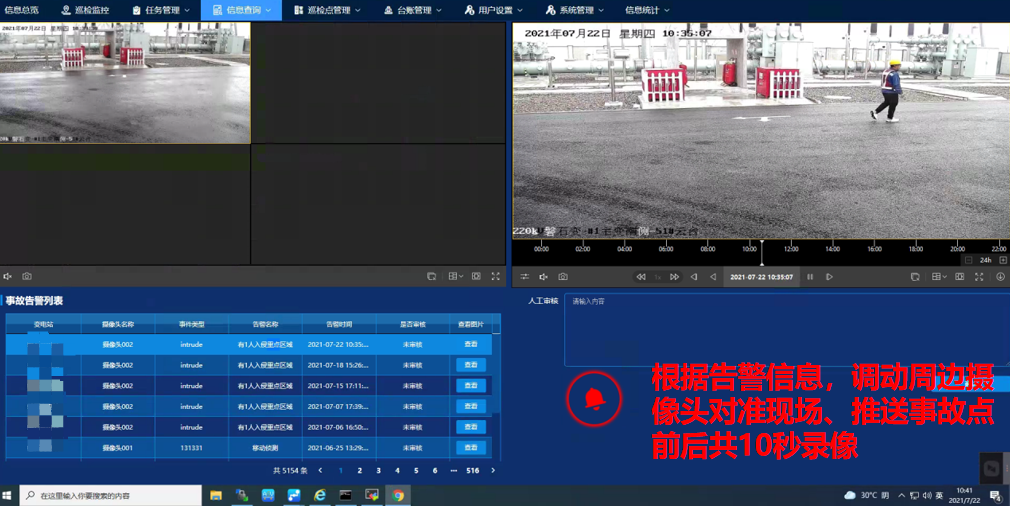Go to page 3 of the alarm list
The height and width of the screenshot is (512, 1010).
(x=378, y=470)
